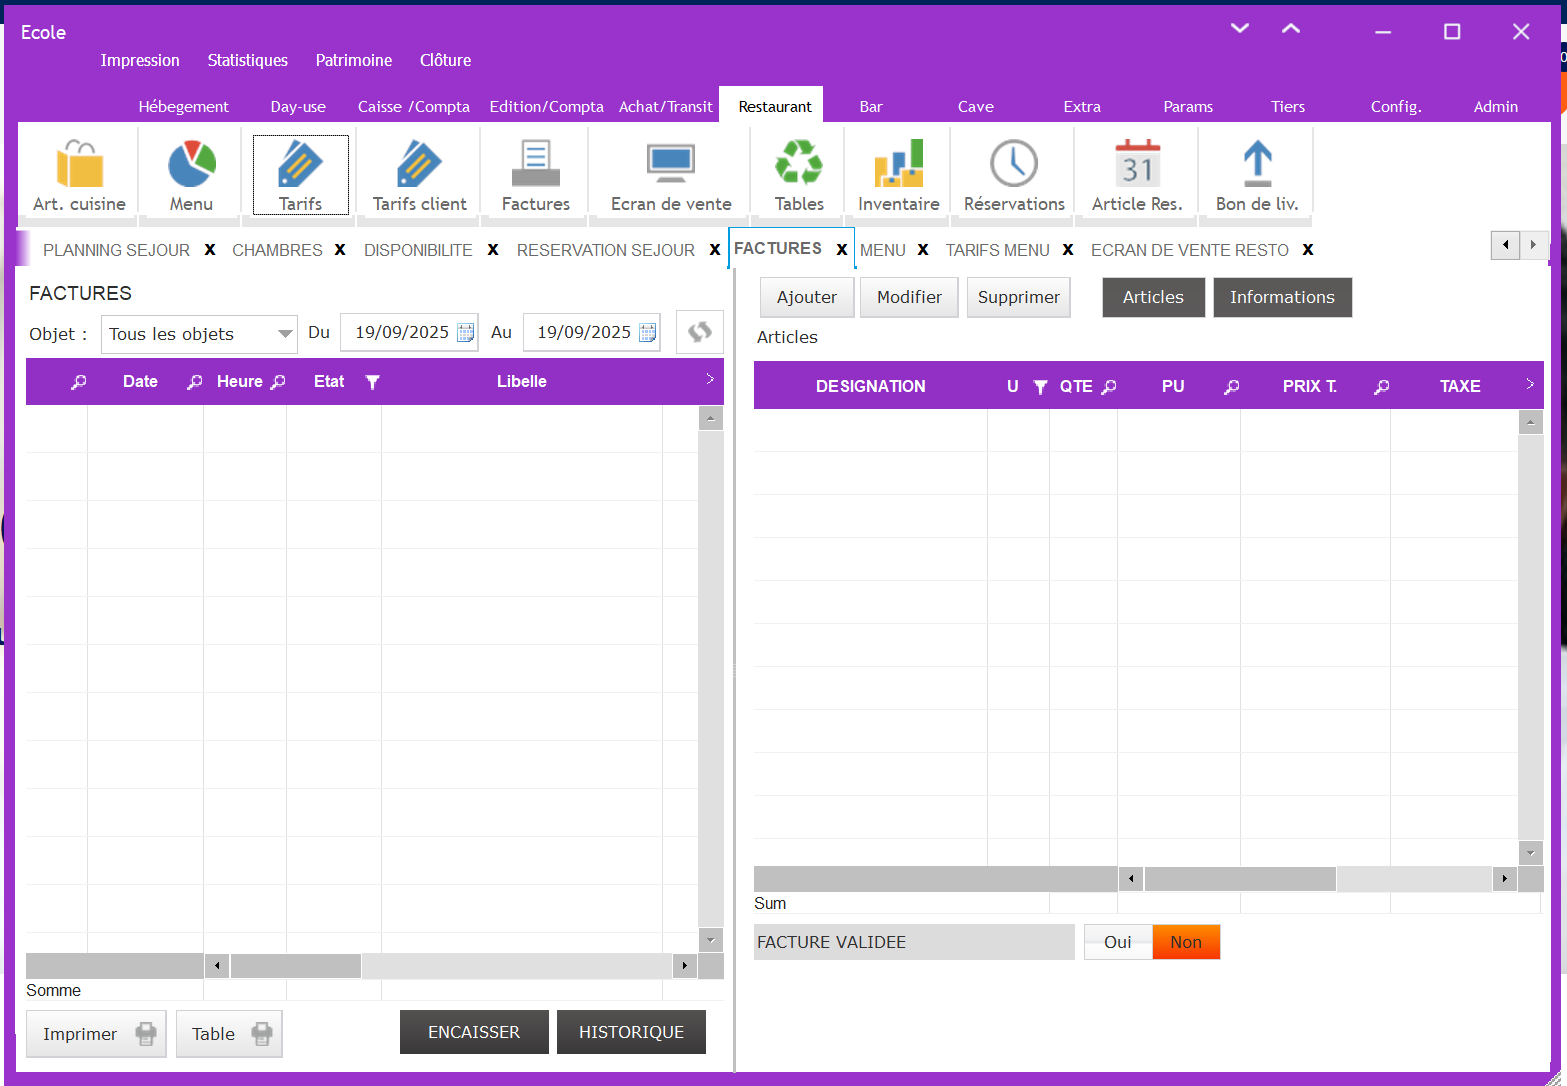Image resolution: width=1567 pixels, height=1086 pixels.
Task: Open the Ecran de vente monitor icon
Action: pos(671,165)
